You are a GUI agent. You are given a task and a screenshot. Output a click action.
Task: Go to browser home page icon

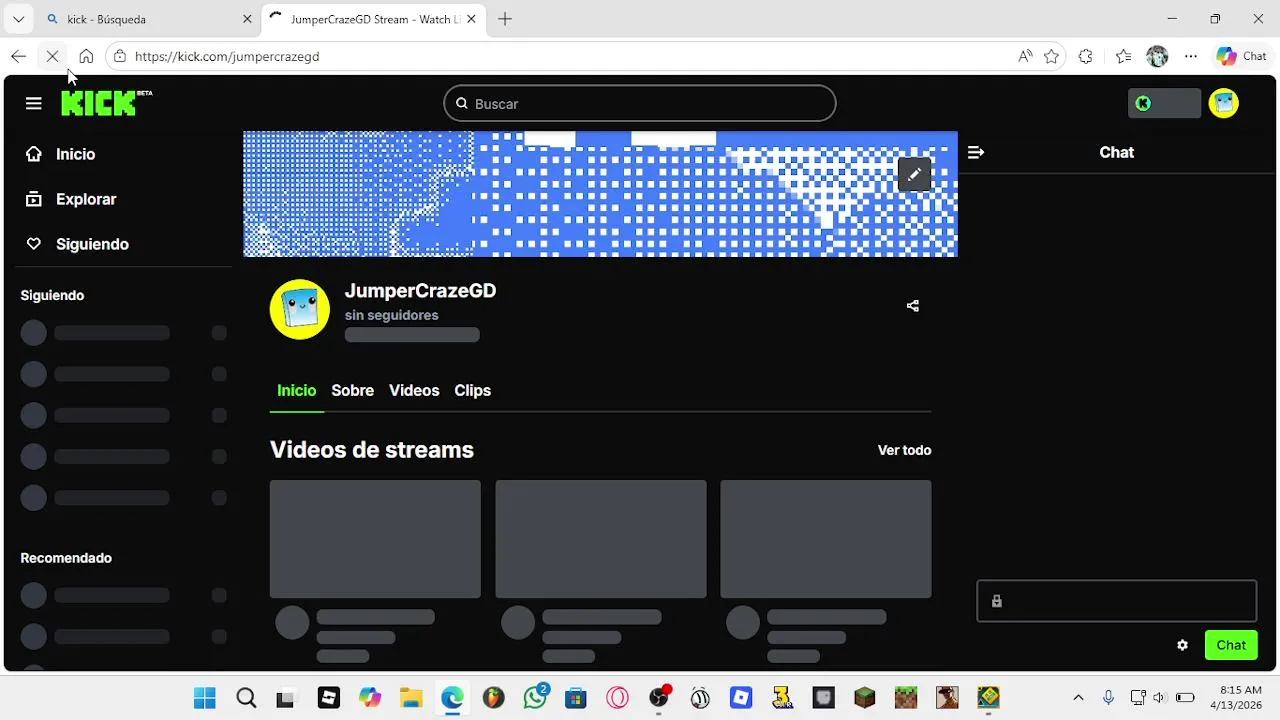(x=86, y=56)
